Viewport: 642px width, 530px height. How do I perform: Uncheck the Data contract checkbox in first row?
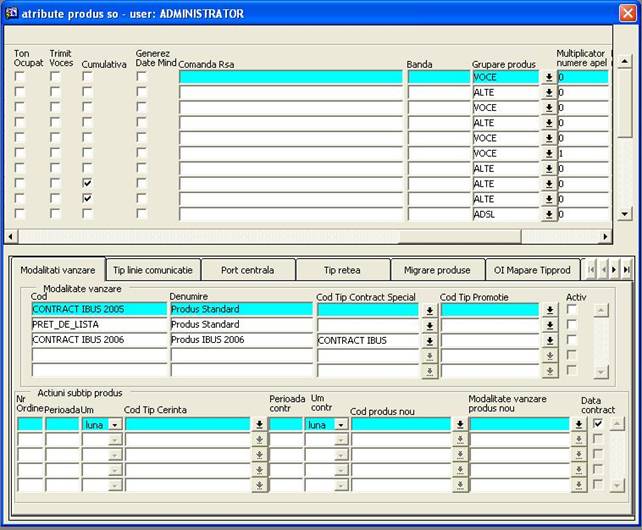[598, 424]
